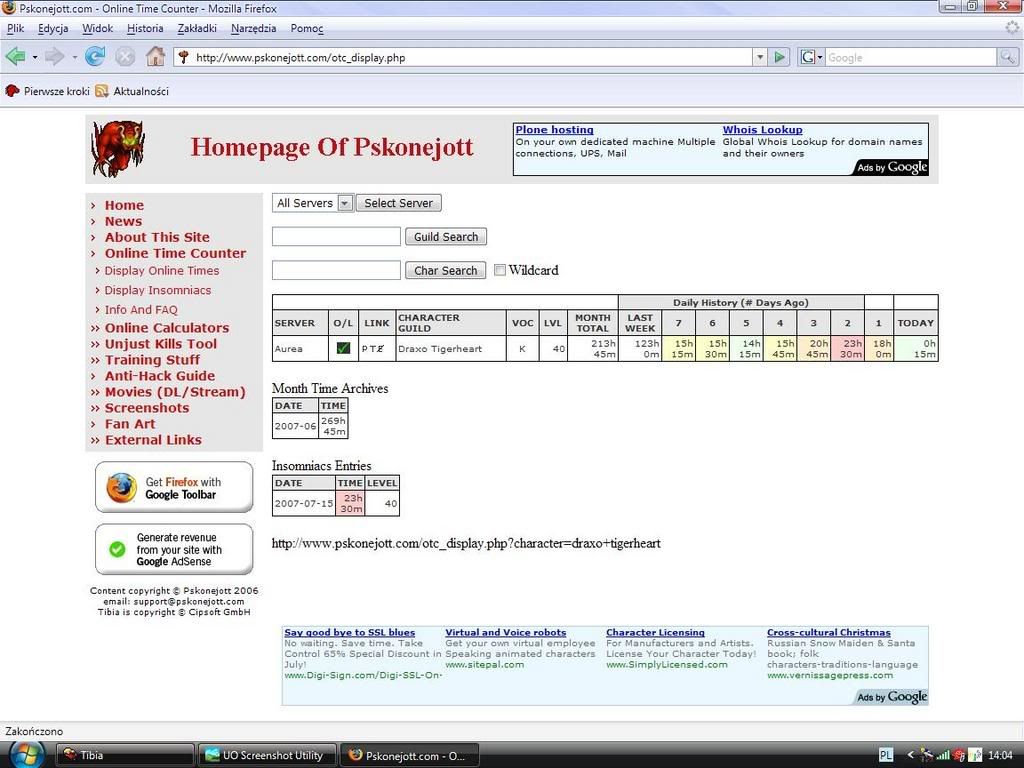Open the Pomoc menu
Screen dimensions: 1024x768
click(x=307, y=28)
